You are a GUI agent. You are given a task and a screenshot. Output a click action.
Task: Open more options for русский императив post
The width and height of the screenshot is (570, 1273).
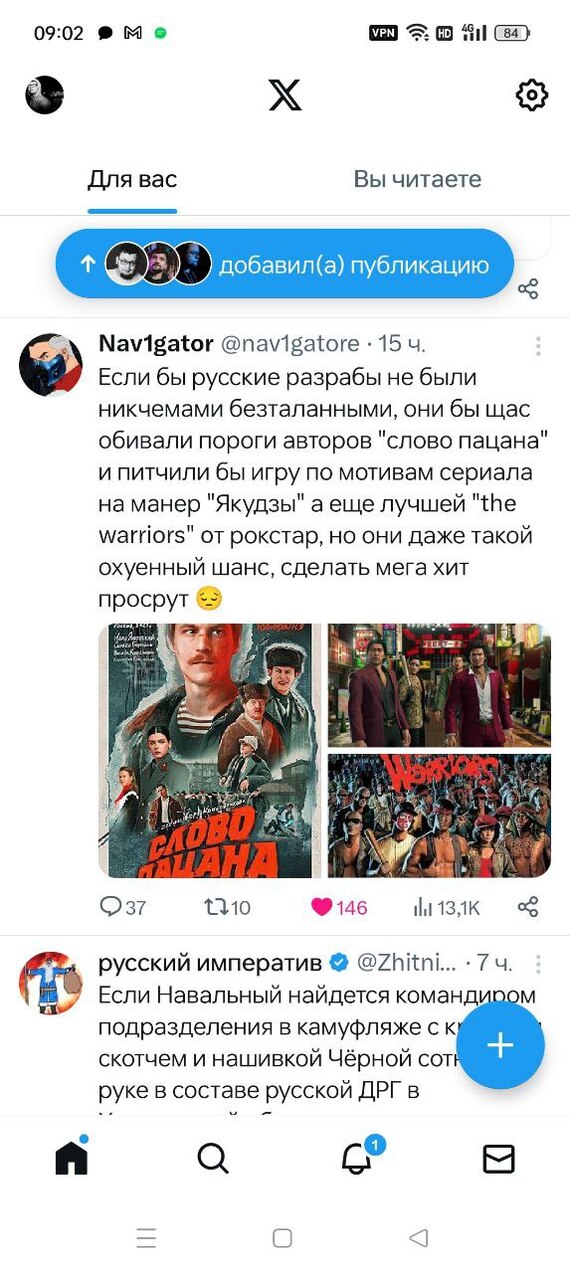coord(538,964)
